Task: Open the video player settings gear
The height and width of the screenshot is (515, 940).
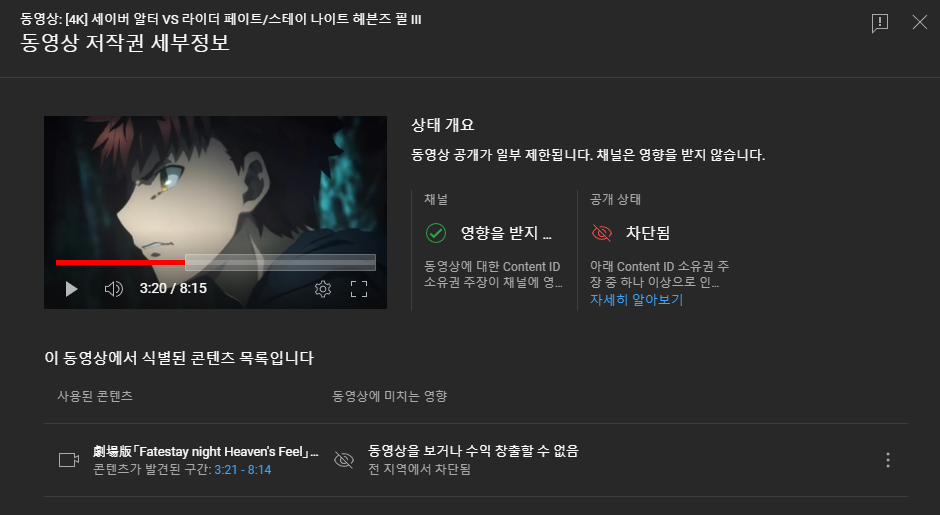Action: pyautogui.click(x=323, y=289)
